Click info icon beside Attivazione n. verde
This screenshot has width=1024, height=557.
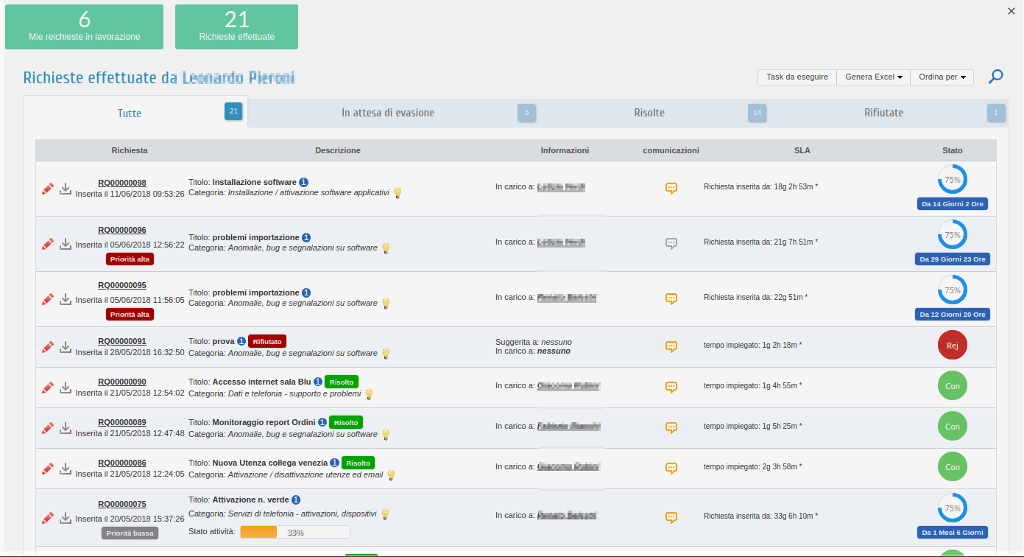click(x=297, y=499)
